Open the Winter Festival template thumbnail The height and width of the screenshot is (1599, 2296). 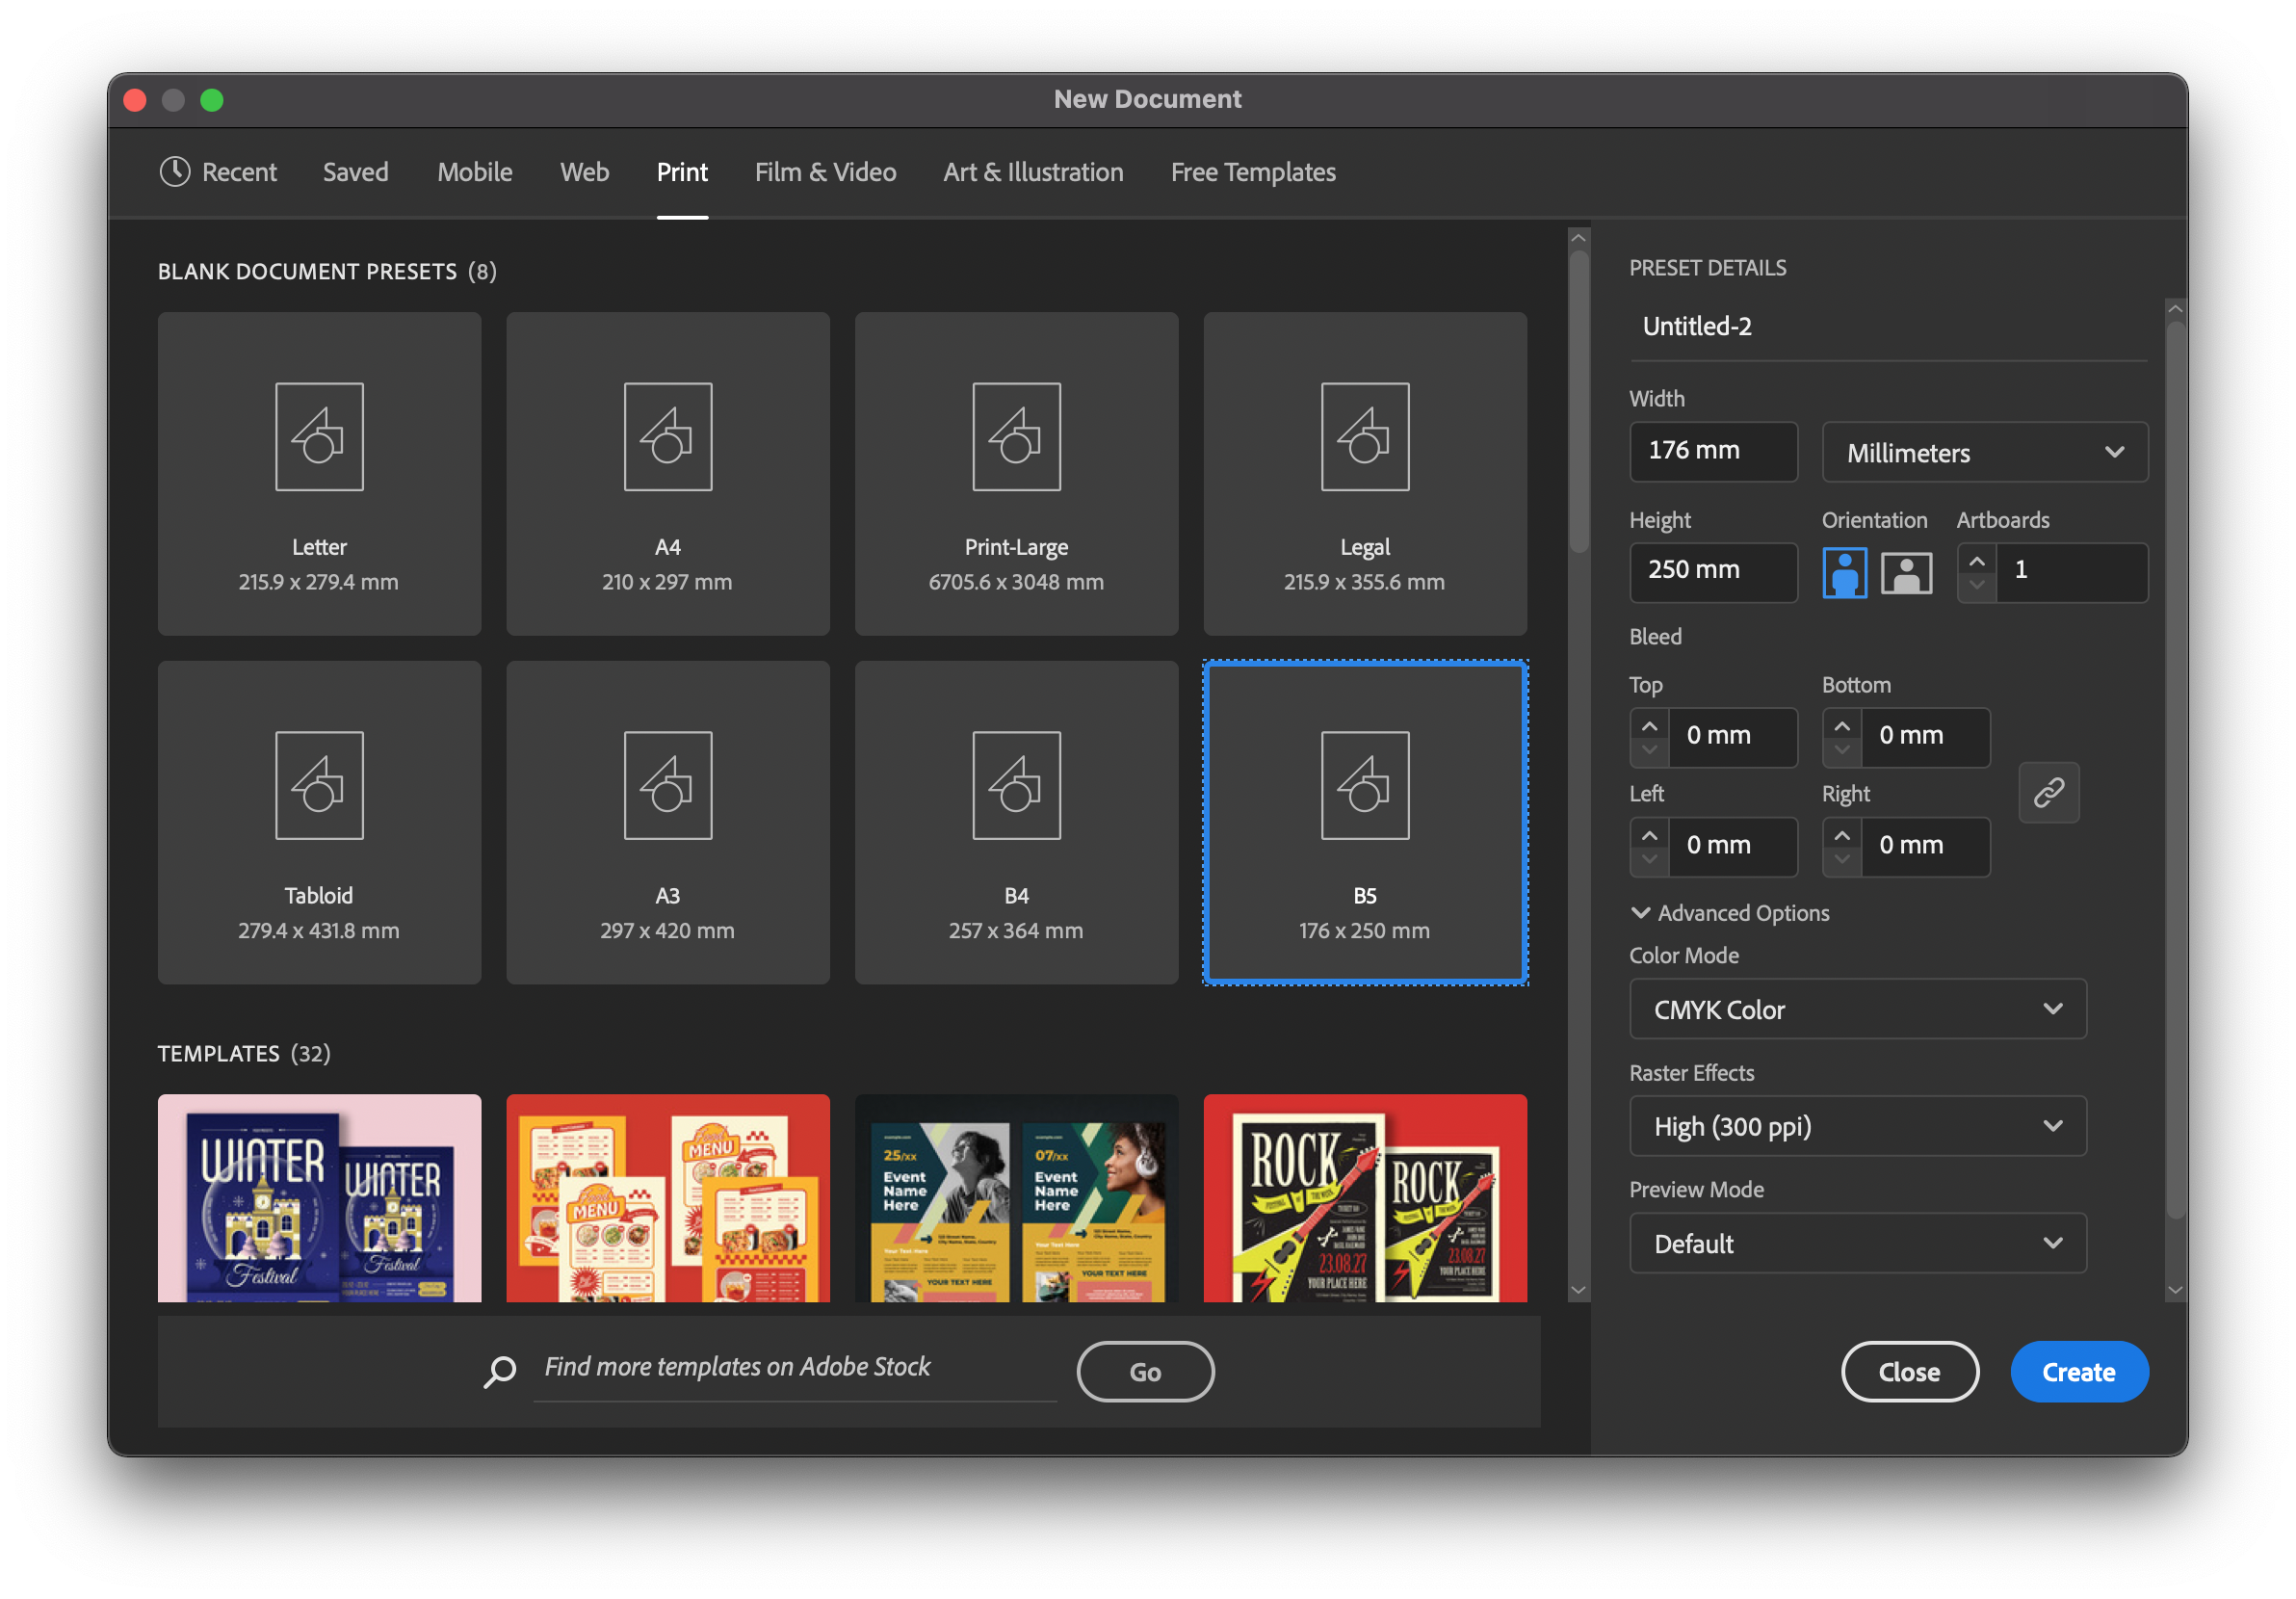(319, 1198)
